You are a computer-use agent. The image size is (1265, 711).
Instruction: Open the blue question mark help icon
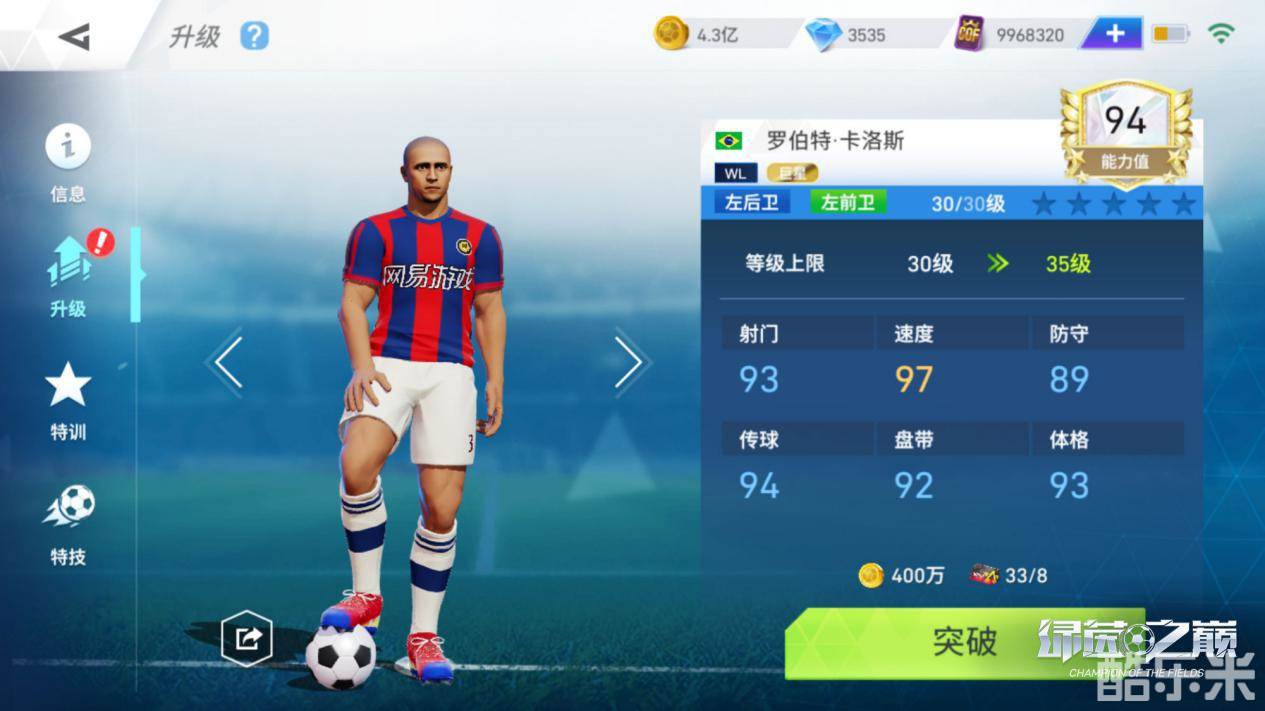pyautogui.click(x=255, y=36)
